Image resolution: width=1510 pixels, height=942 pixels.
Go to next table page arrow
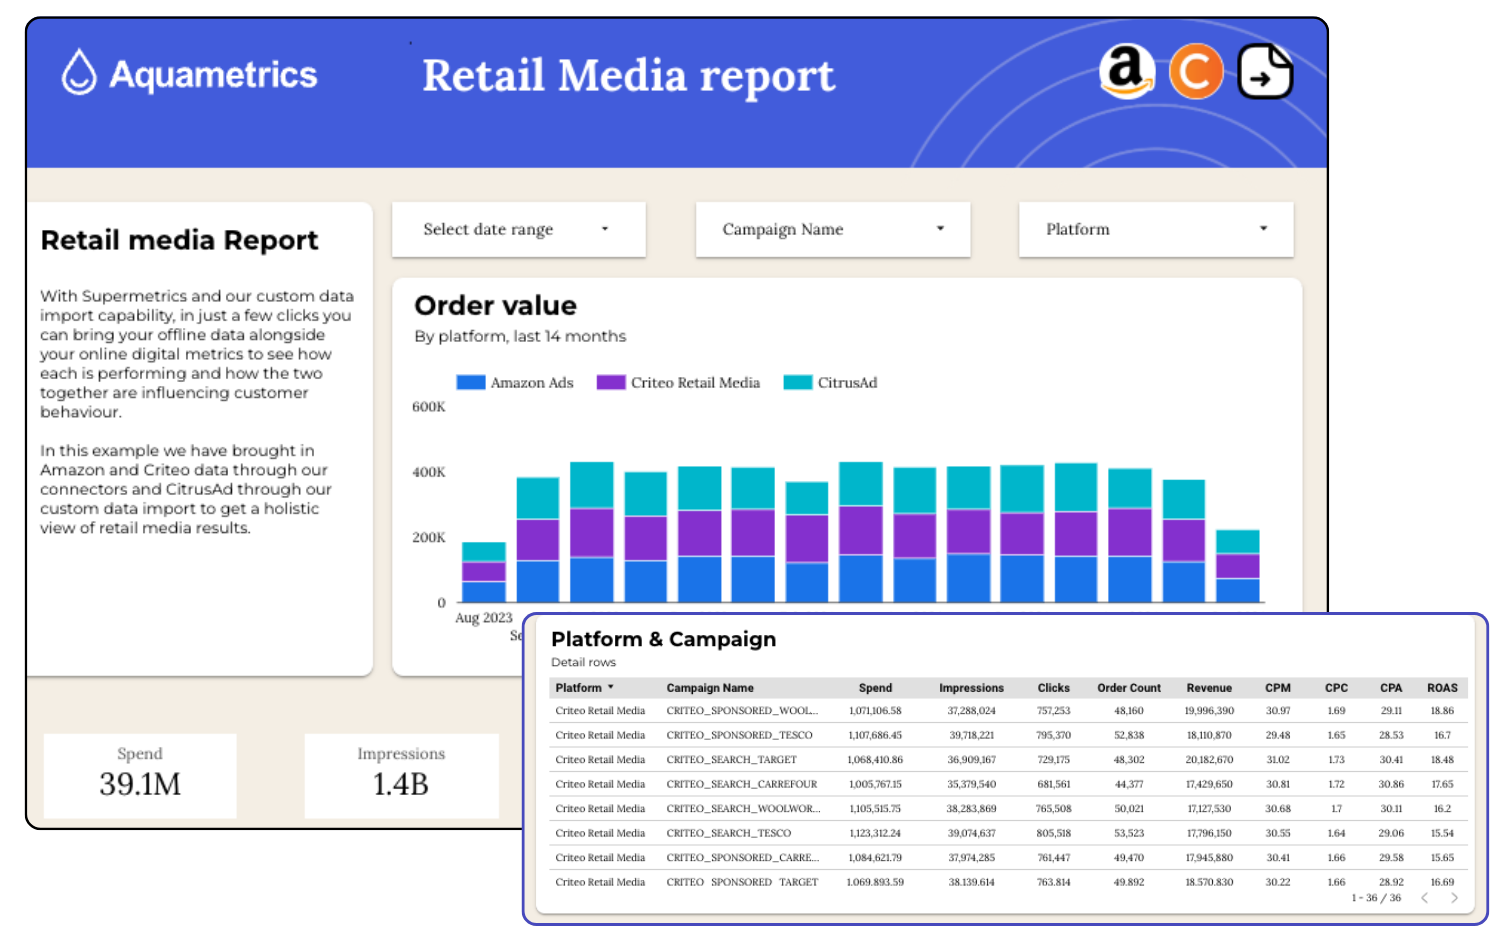click(1454, 898)
